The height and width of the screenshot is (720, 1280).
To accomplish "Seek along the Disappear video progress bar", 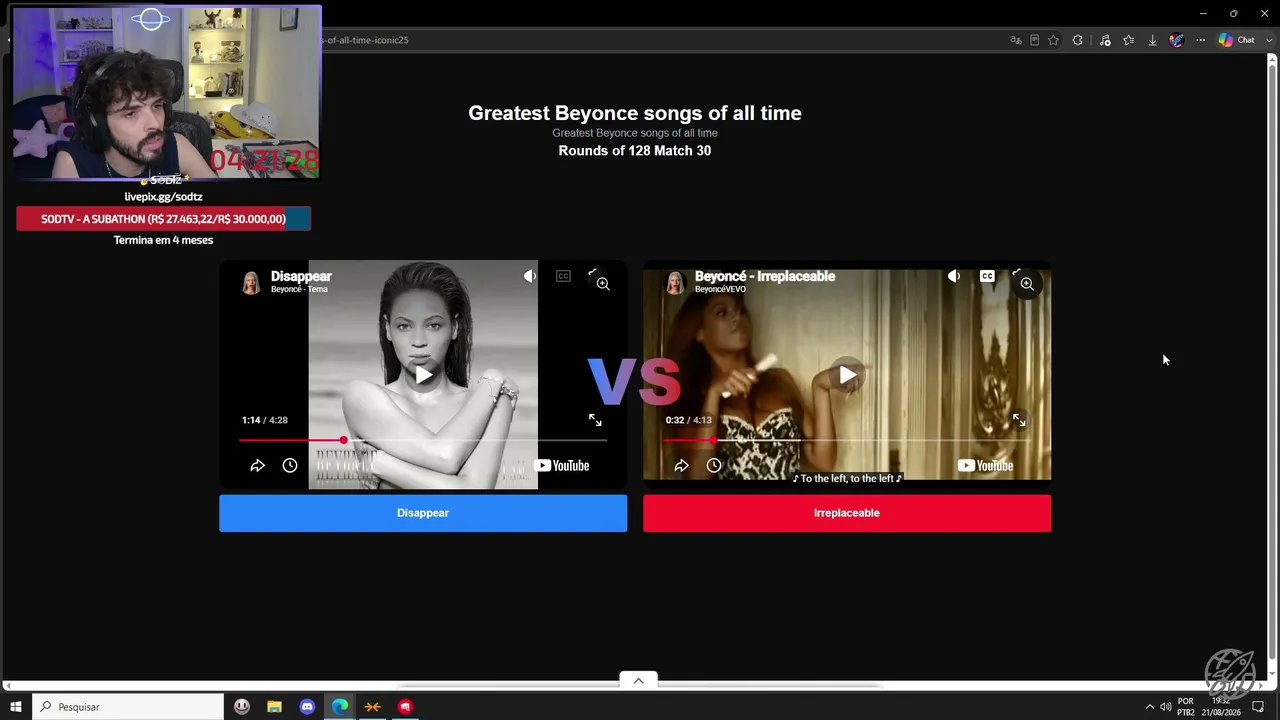I will pyautogui.click(x=423, y=440).
